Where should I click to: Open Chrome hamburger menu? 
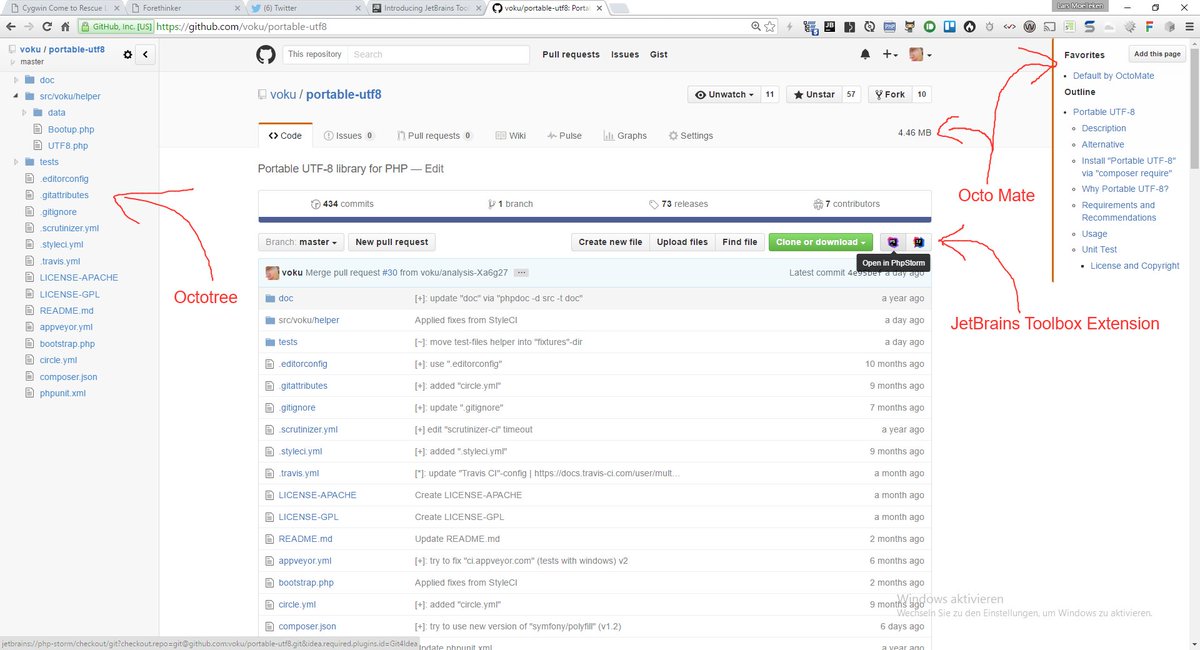1190,27
